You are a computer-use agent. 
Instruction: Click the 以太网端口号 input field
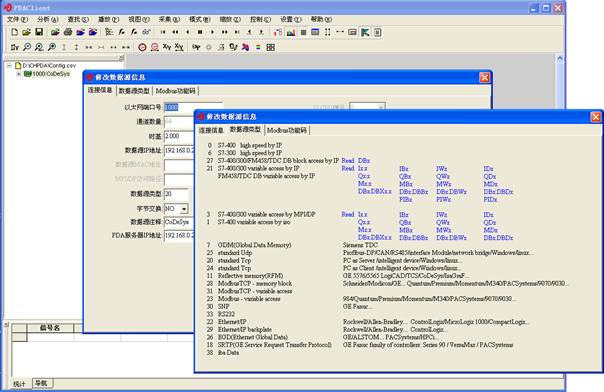coord(193,107)
